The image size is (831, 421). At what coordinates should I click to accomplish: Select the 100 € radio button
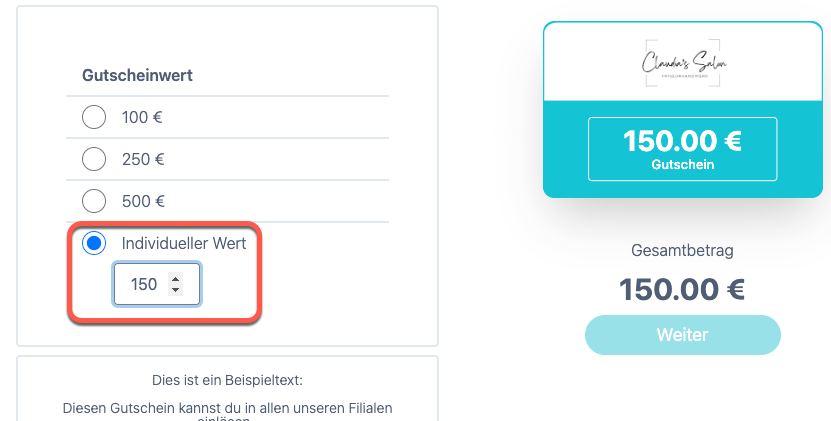coord(94,117)
